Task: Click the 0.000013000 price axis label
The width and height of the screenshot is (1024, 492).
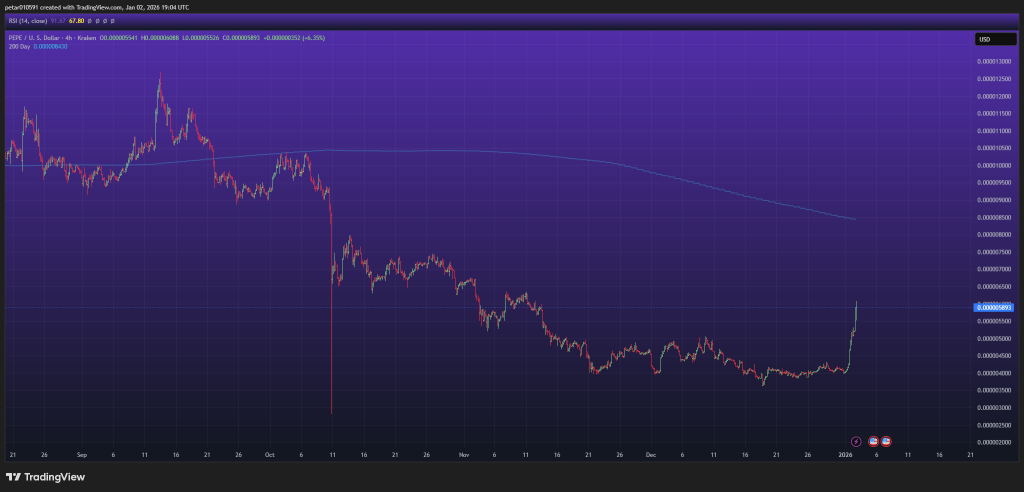Action: pos(994,61)
